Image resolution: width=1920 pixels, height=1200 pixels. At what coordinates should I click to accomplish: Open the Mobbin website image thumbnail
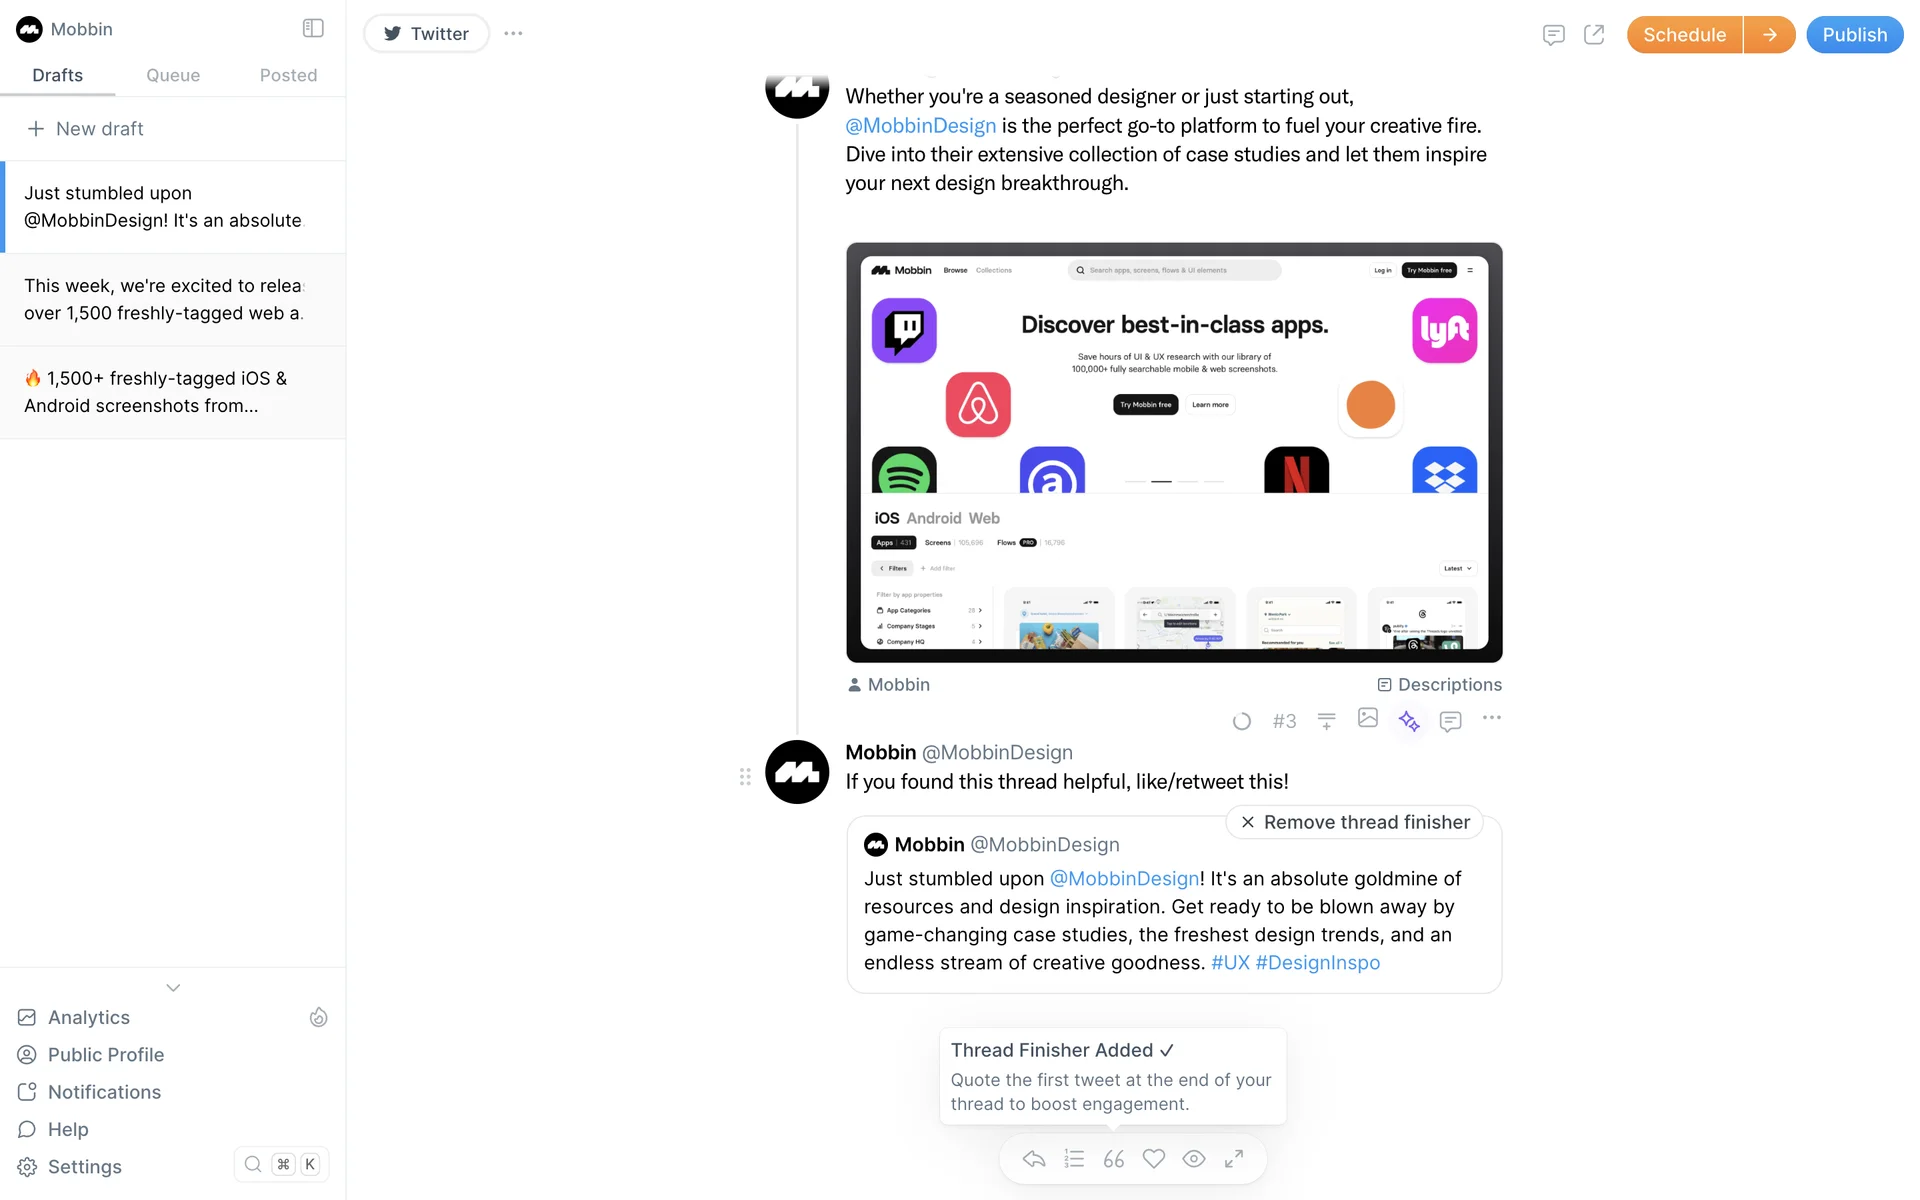pos(1174,452)
